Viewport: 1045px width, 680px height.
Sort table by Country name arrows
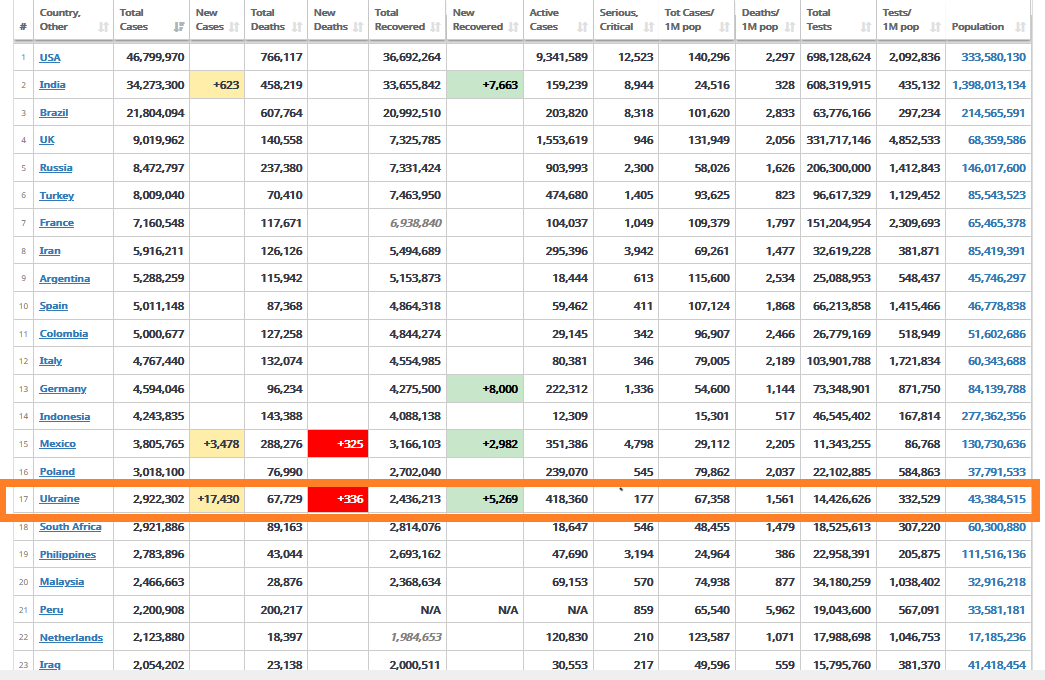coord(103,27)
